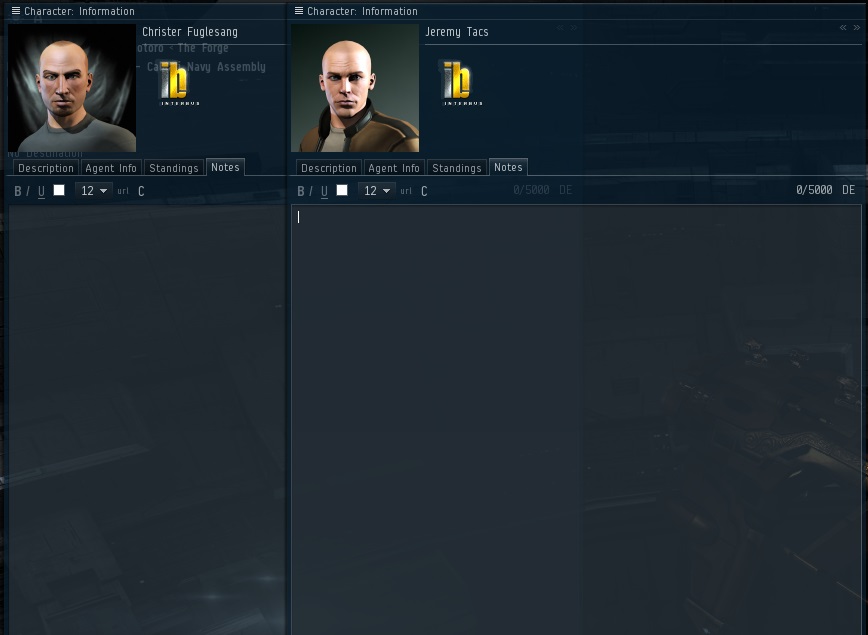Open Agent Info tab for Christer Fuglesang
Screen dimensions: 868x635
coord(111,168)
